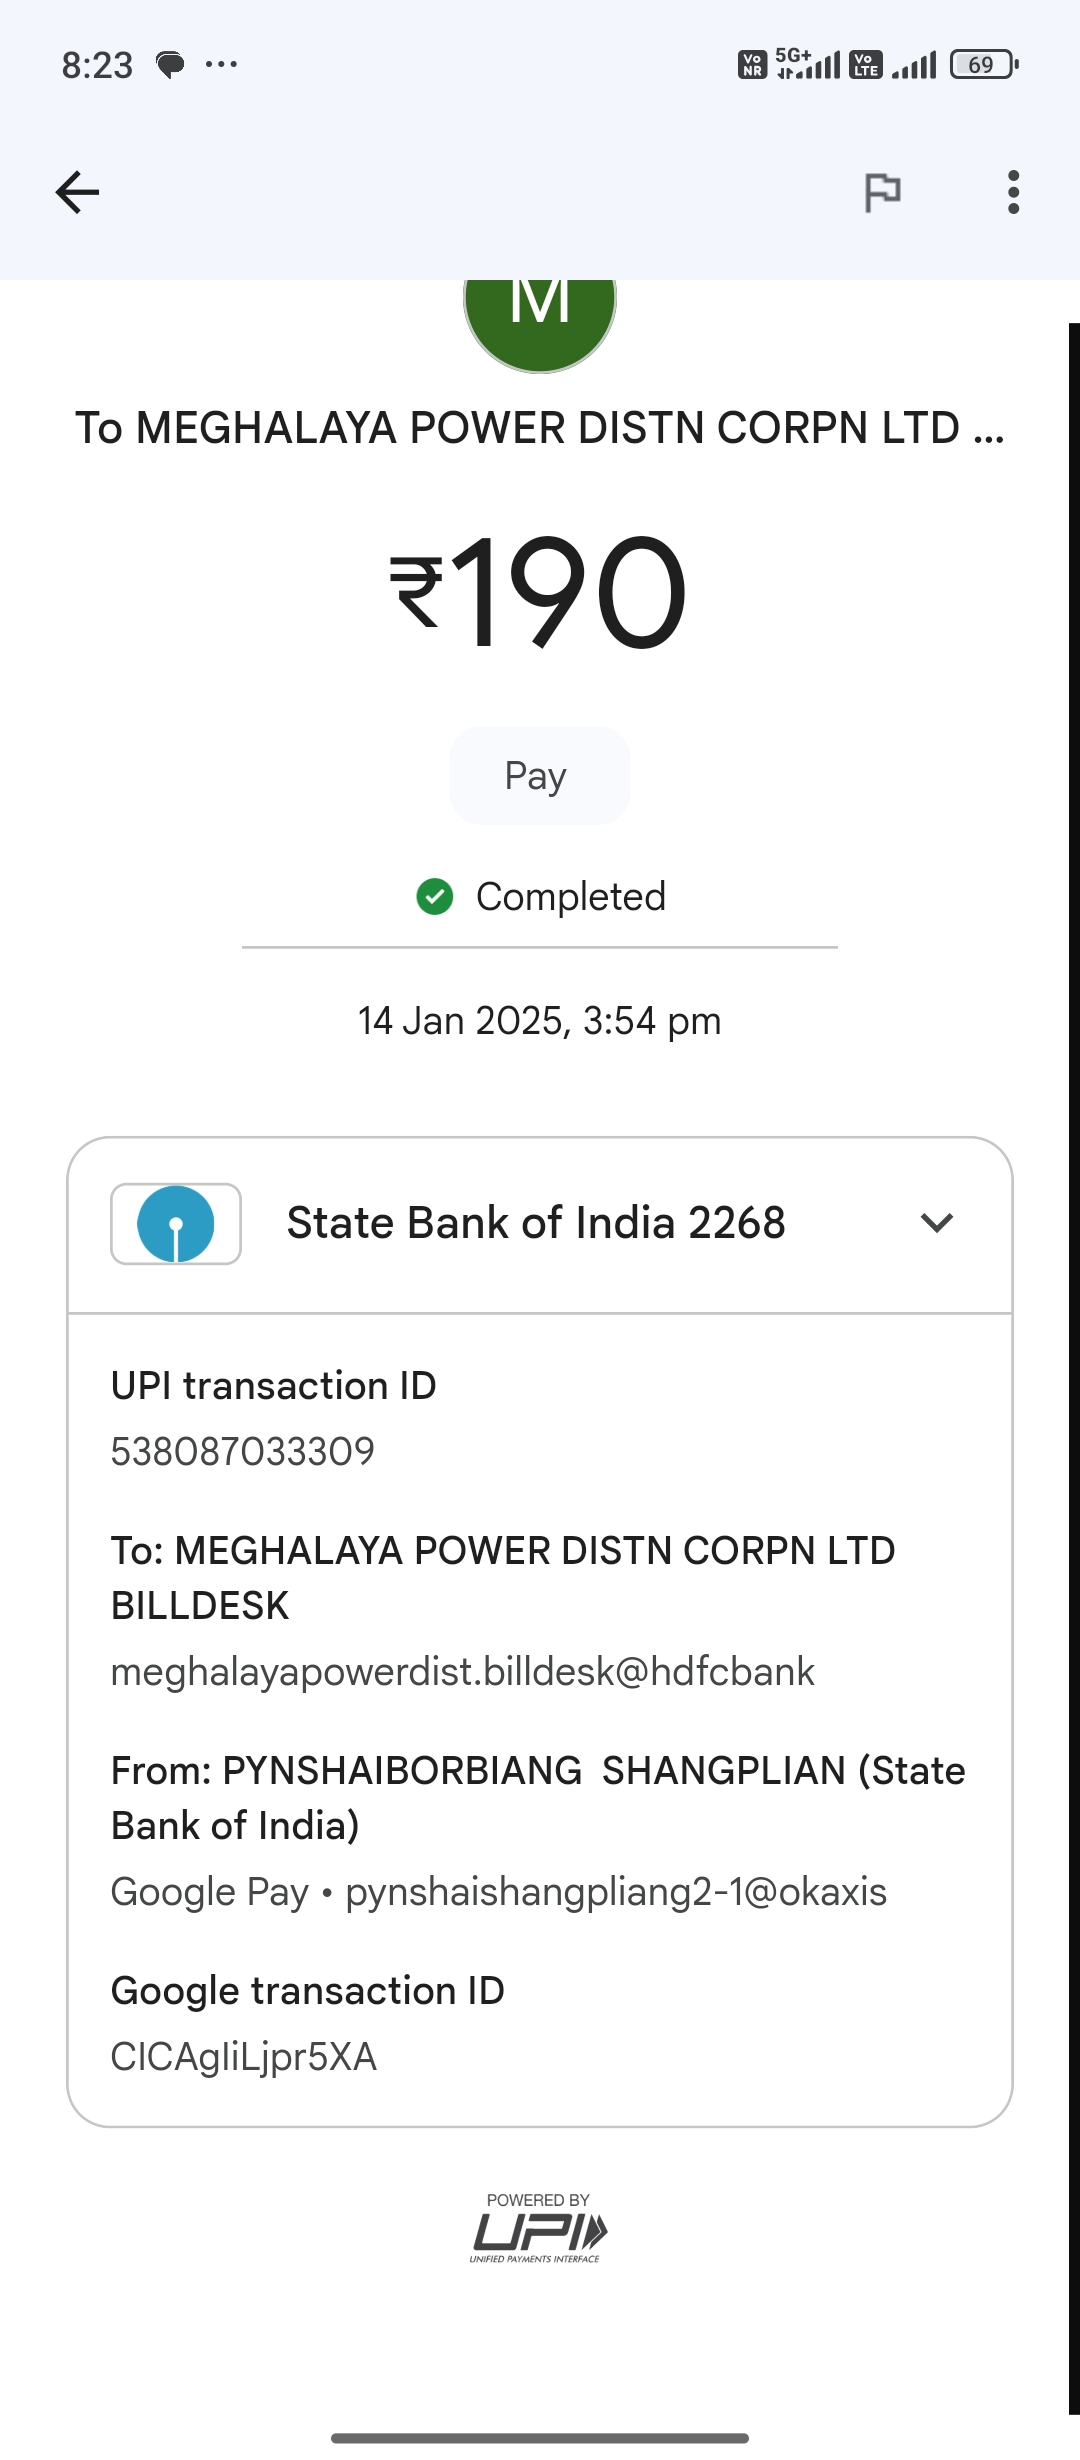Tap the chat bubble notification icon
This screenshot has width=1080, height=2460.
(170, 65)
